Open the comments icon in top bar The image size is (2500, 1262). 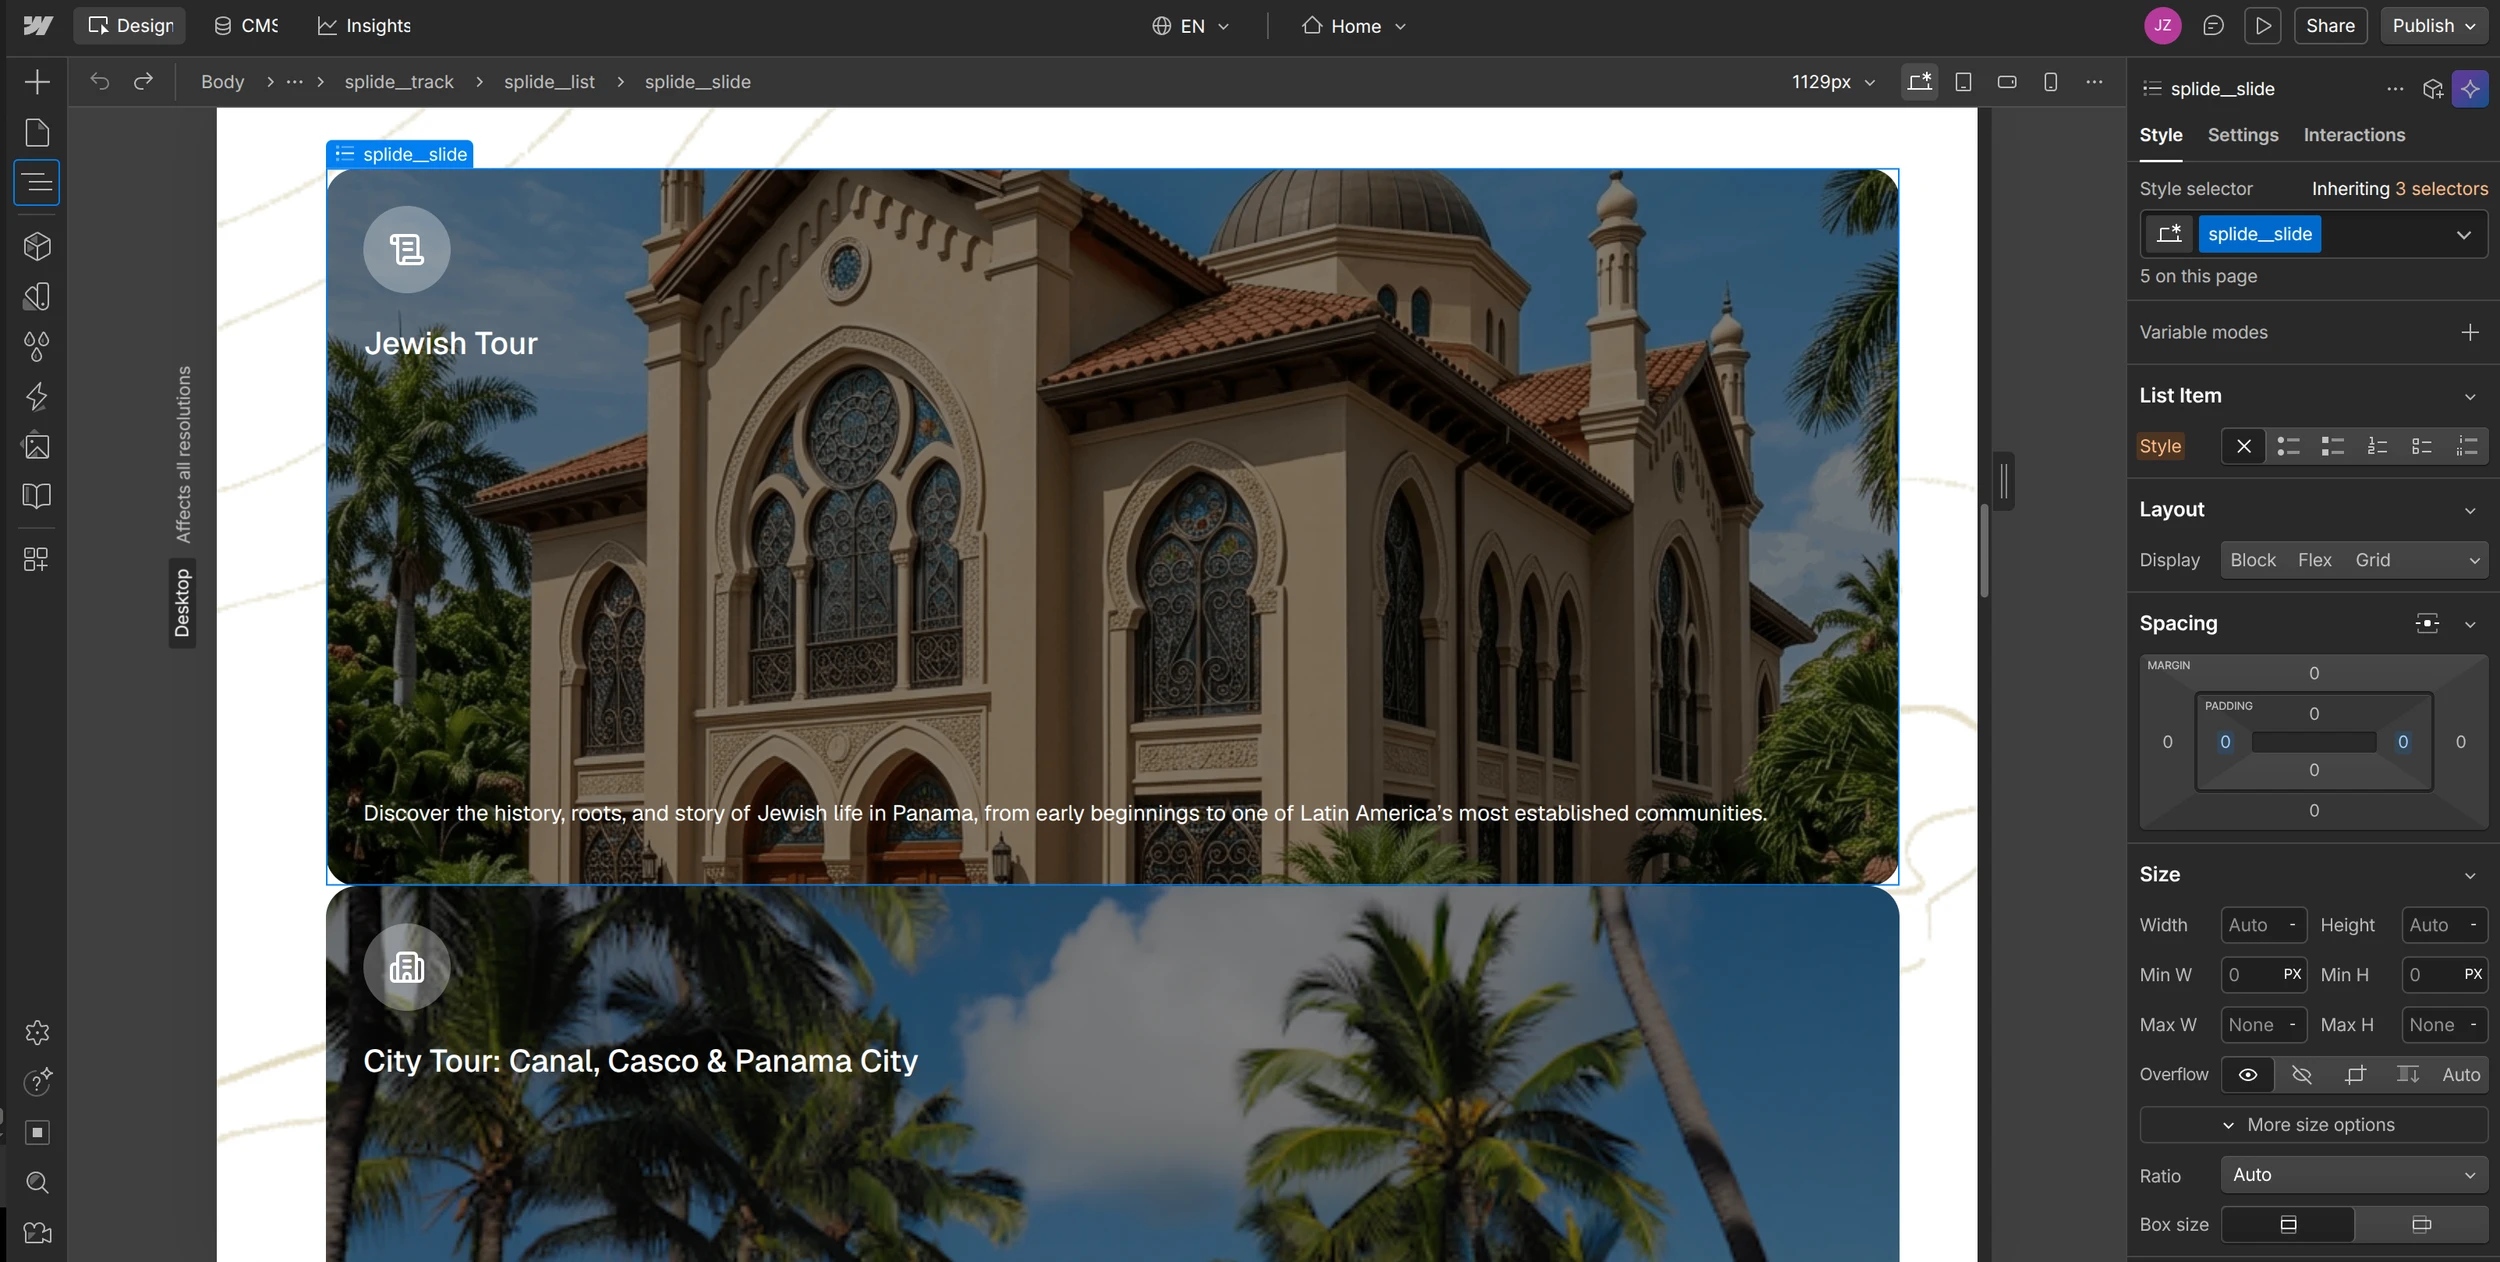(x=2213, y=26)
